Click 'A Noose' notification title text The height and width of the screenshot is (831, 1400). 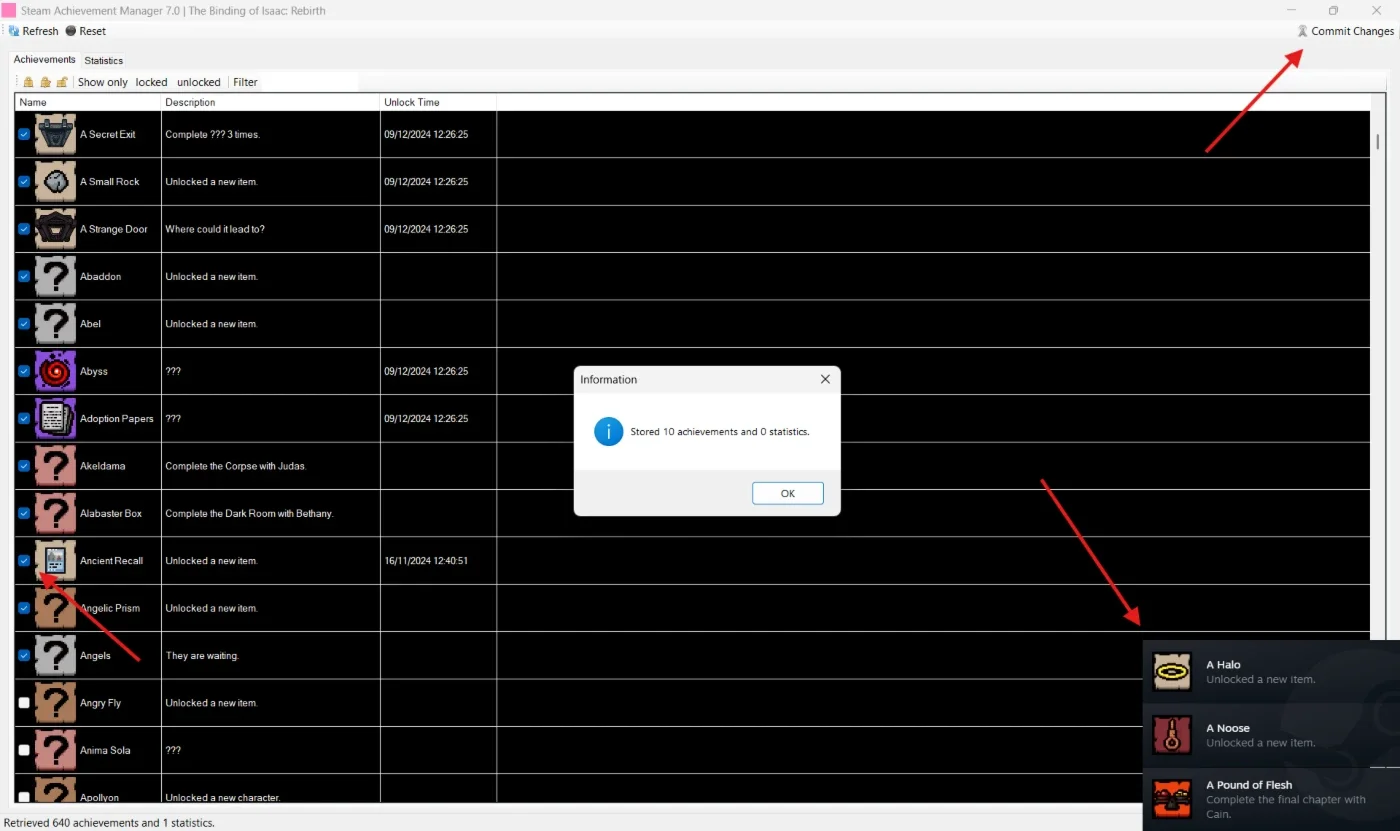[x=1228, y=728]
